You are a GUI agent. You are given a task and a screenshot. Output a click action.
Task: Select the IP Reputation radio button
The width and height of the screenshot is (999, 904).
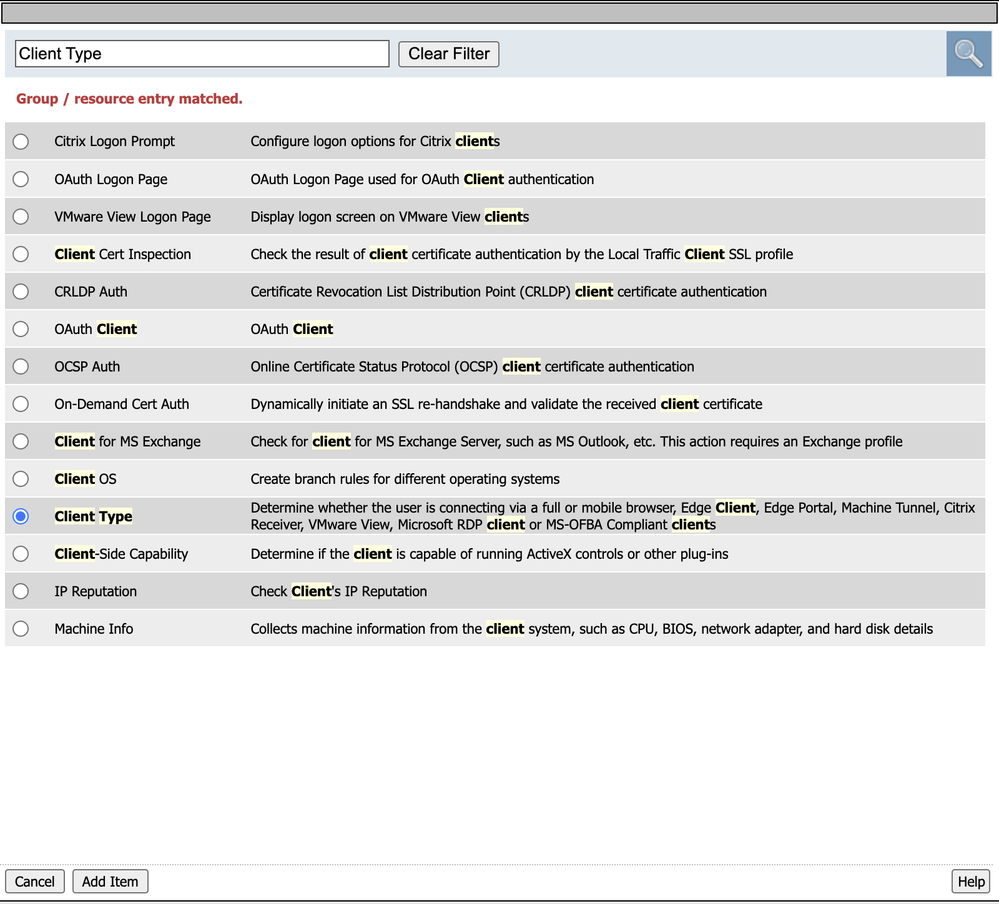[x=20, y=591]
